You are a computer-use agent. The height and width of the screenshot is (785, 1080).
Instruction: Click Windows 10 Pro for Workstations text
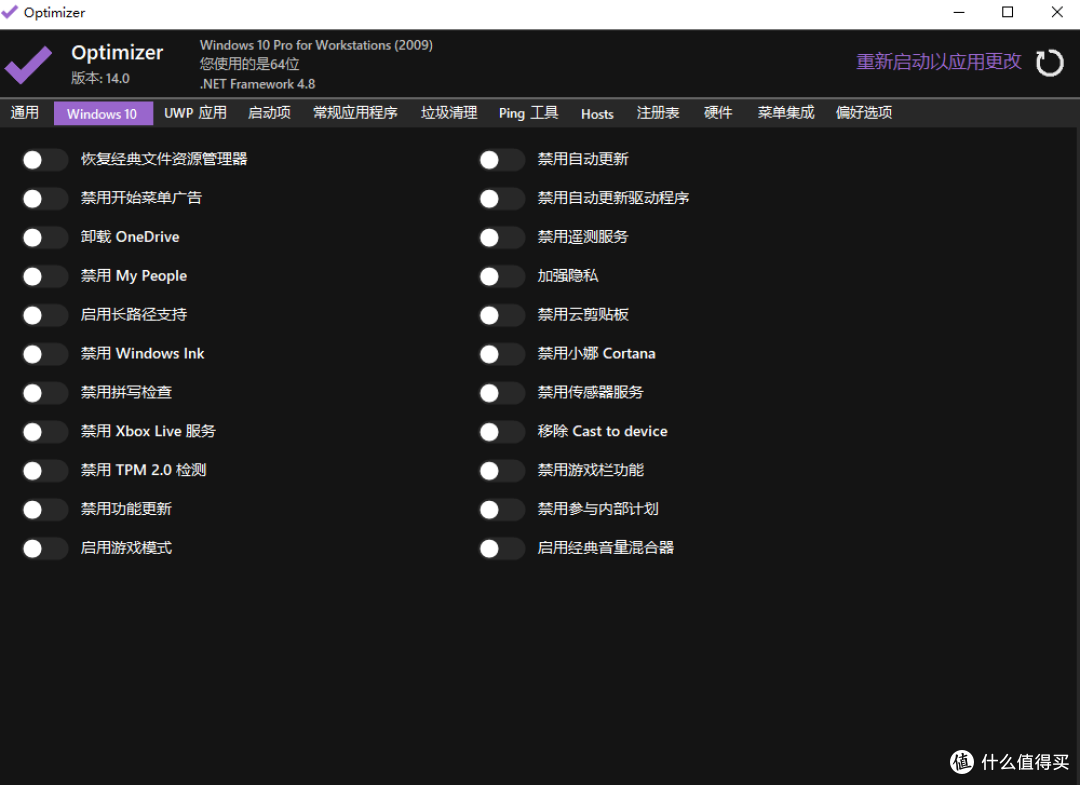[316, 45]
